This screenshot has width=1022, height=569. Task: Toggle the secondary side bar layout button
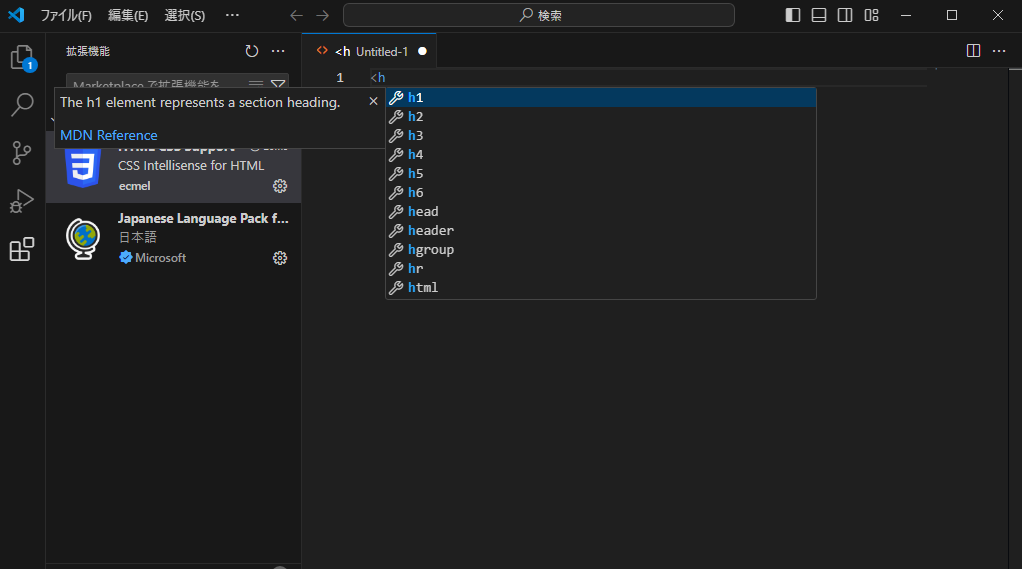coord(845,15)
